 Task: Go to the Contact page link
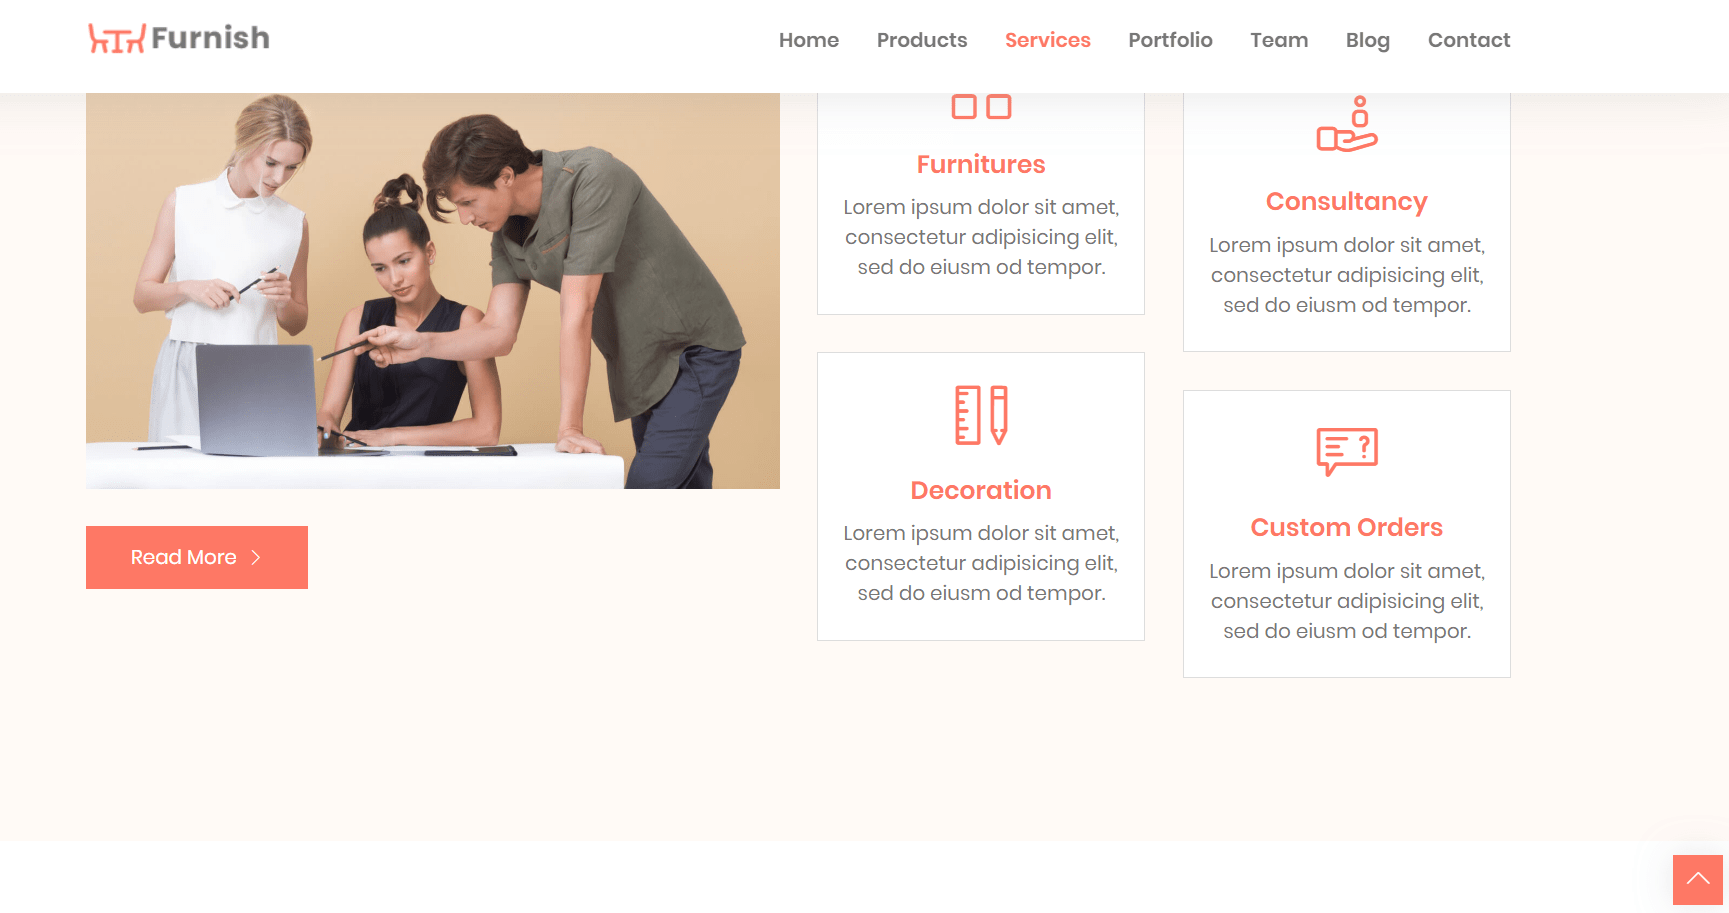(1469, 40)
